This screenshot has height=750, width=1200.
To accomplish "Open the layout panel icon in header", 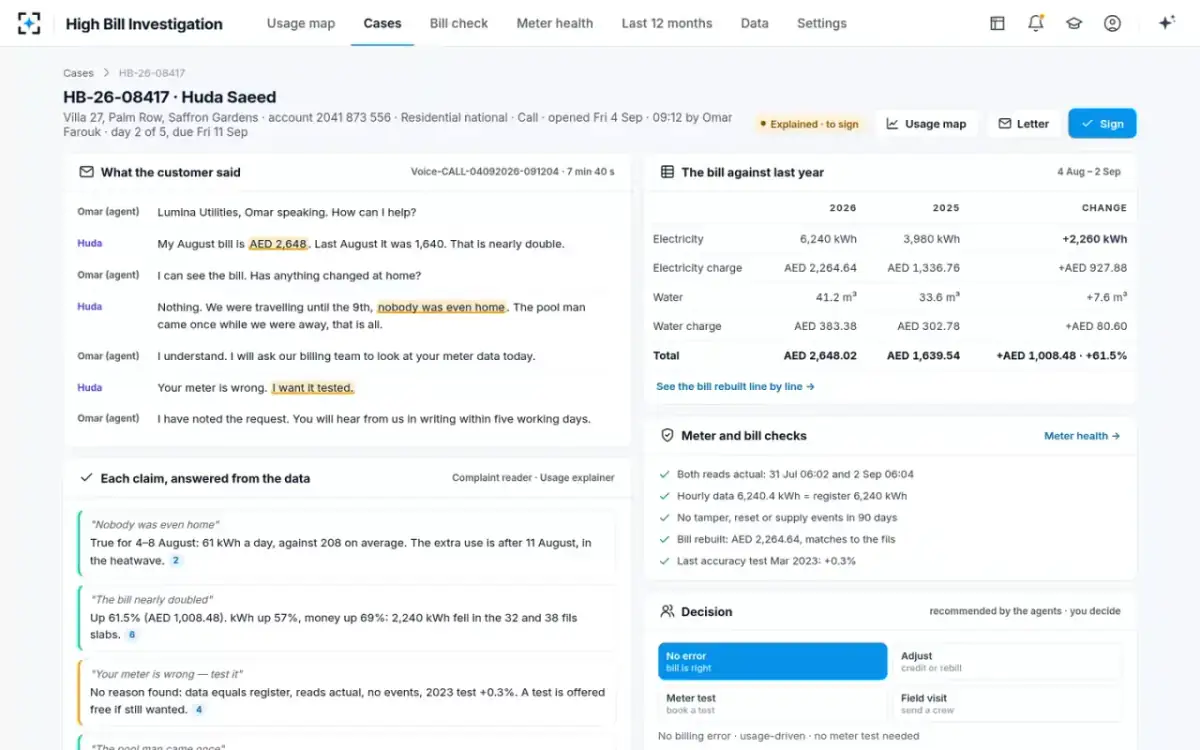I will (x=997, y=23).
